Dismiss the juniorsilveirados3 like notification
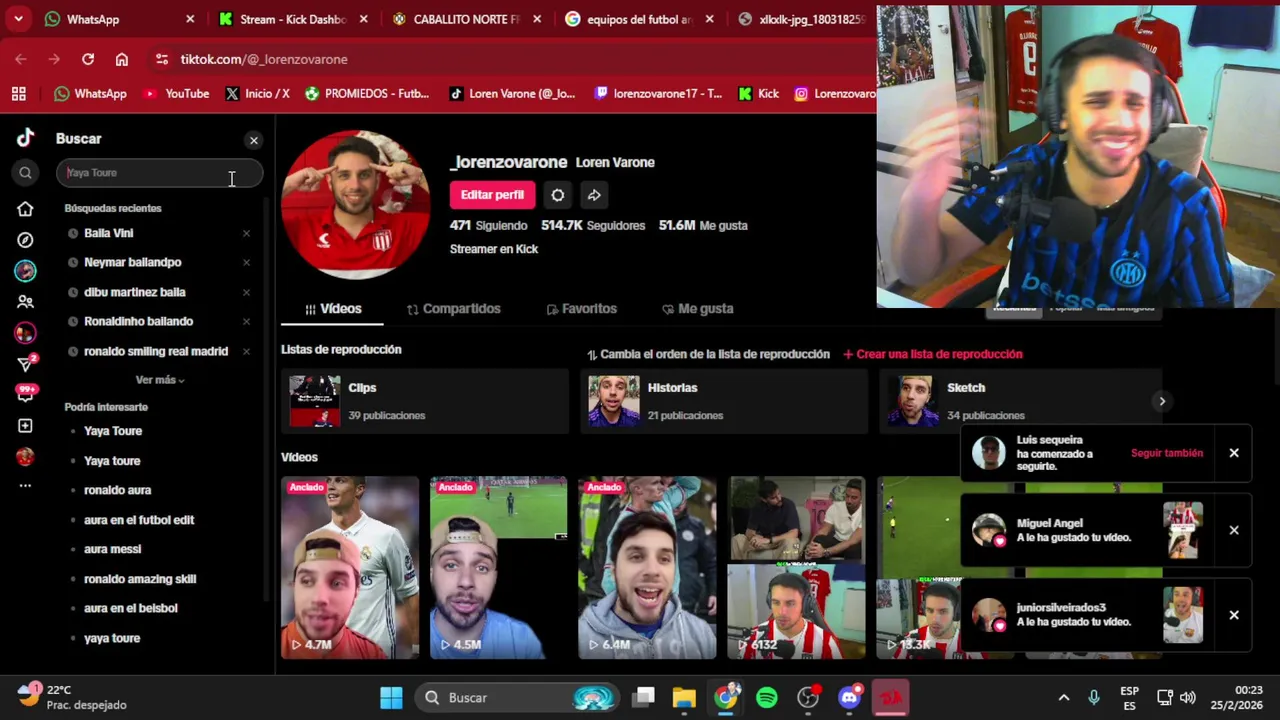The width and height of the screenshot is (1280, 720). tap(1234, 615)
